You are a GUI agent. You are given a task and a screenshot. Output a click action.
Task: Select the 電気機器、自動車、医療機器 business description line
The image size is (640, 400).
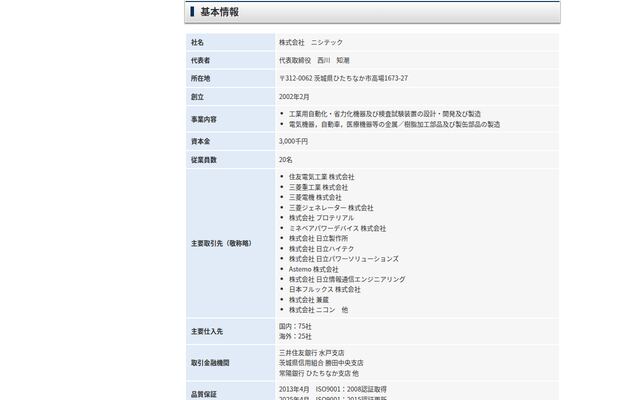pyautogui.click(x=394, y=124)
